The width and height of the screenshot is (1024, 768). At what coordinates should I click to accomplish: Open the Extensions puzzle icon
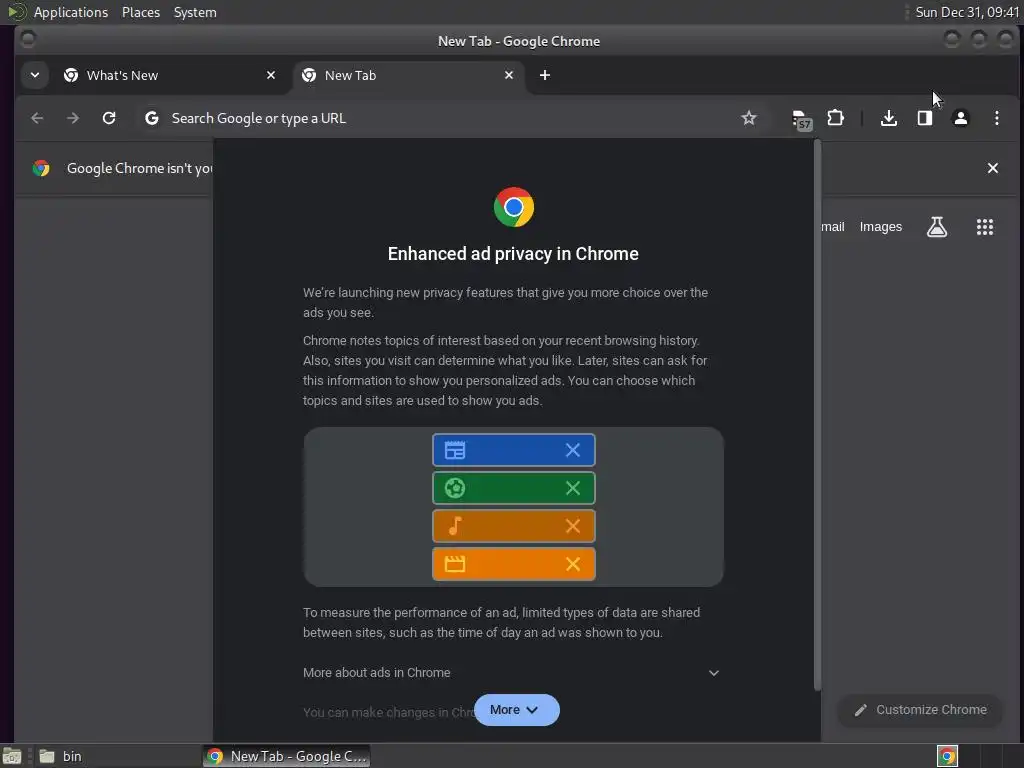(835, 118)
